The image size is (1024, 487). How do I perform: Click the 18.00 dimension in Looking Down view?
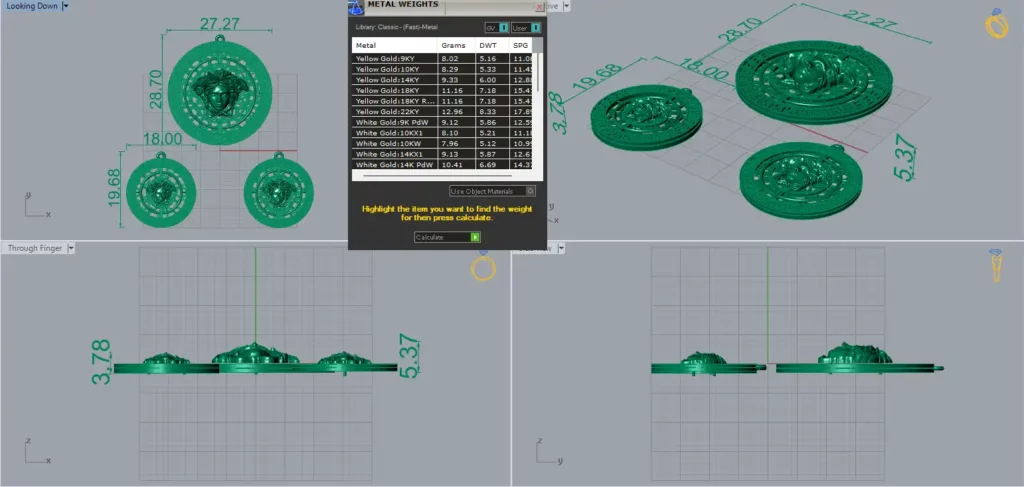pyautogui.click(x=161, y=138)
